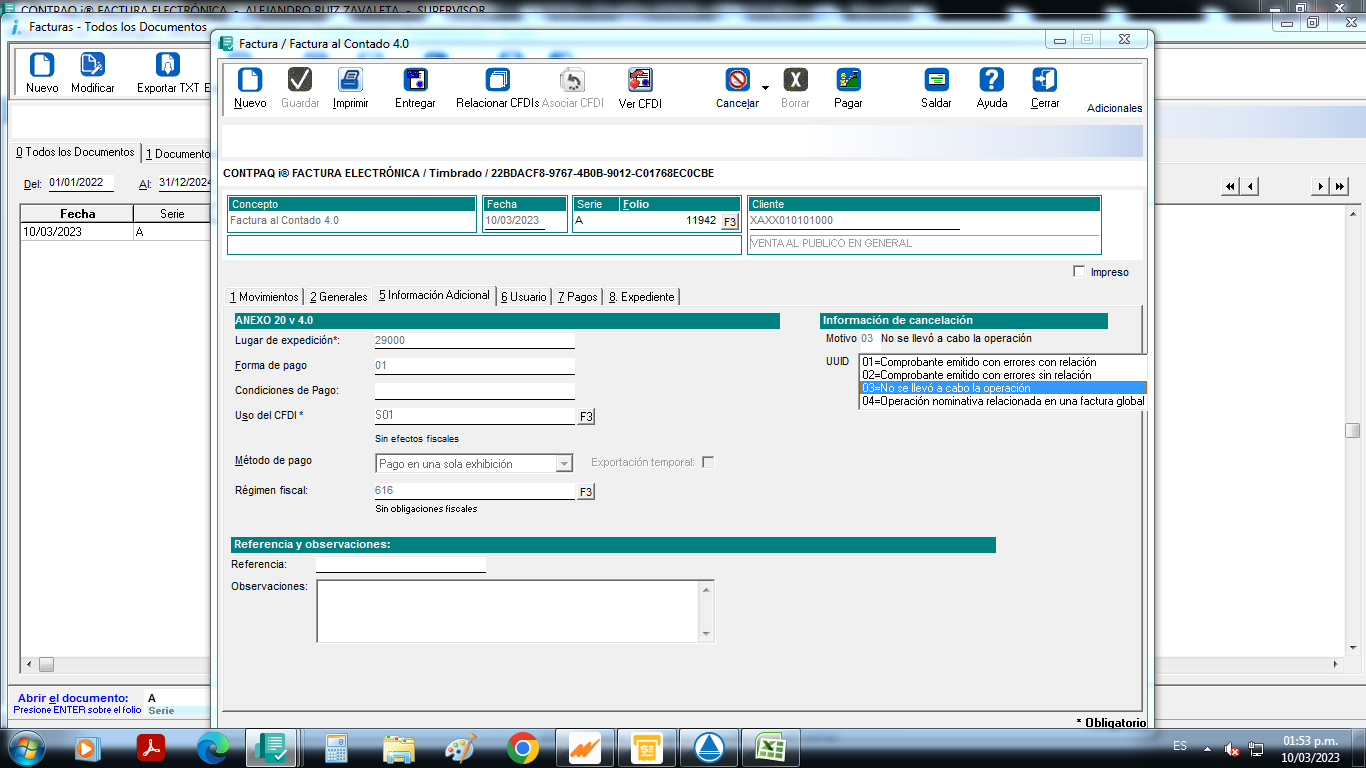This screenshot has width=1366, height=768.
Task: Switch to 6 Usuario tab
Action: point(524,297)
